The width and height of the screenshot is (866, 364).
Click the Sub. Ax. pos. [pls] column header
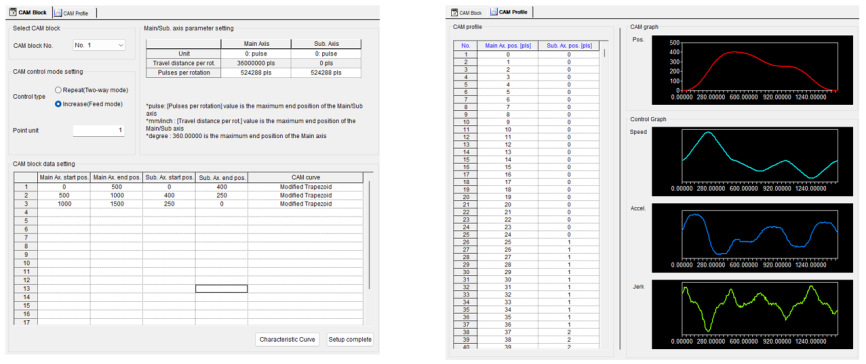pyautogui.click(x=568, y=46)
